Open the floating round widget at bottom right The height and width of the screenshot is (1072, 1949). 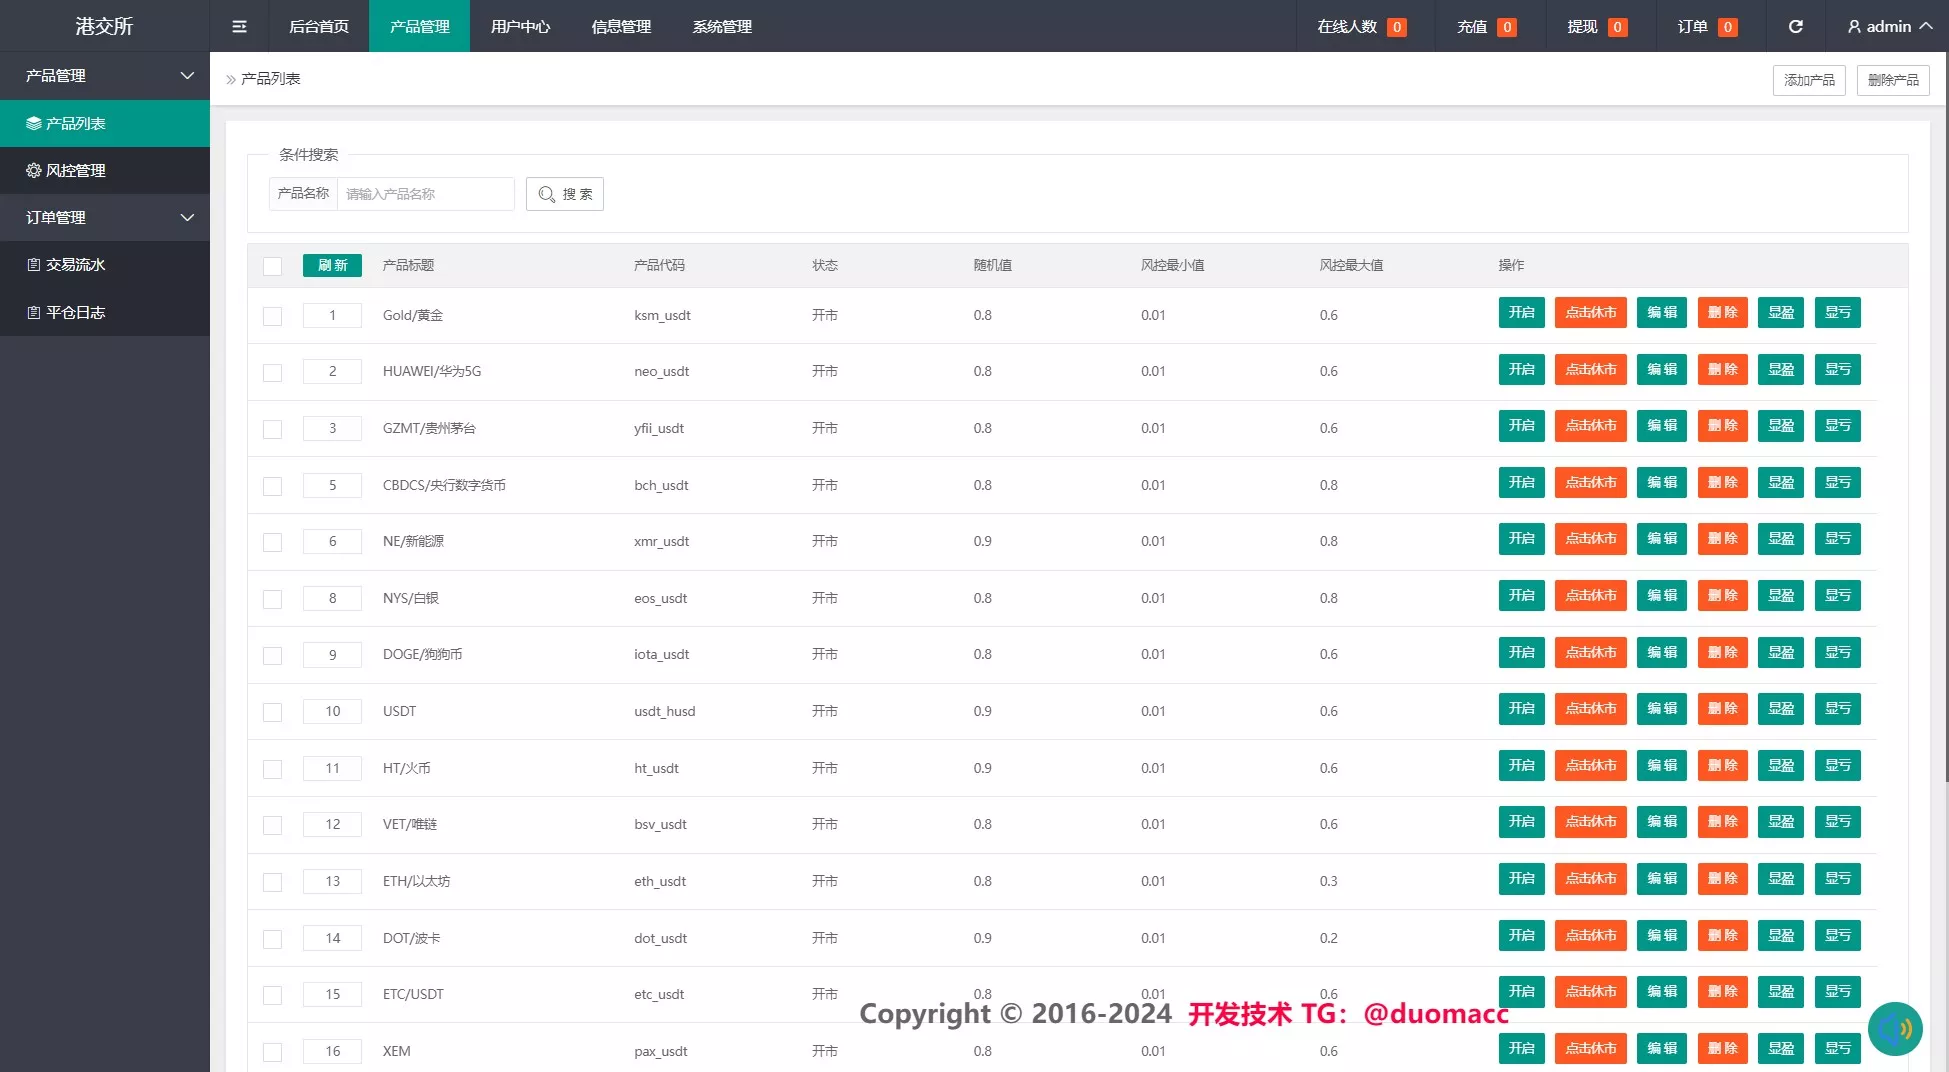point(1894,1028)
